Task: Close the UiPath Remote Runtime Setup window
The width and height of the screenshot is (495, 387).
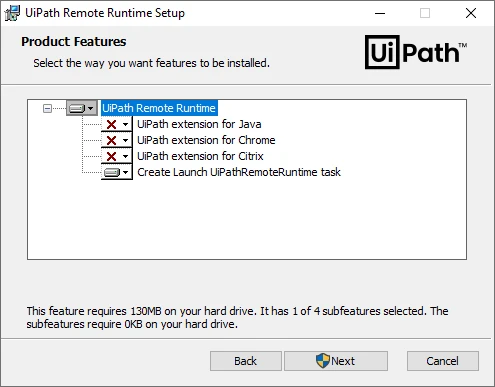Action: pos(471,13)
